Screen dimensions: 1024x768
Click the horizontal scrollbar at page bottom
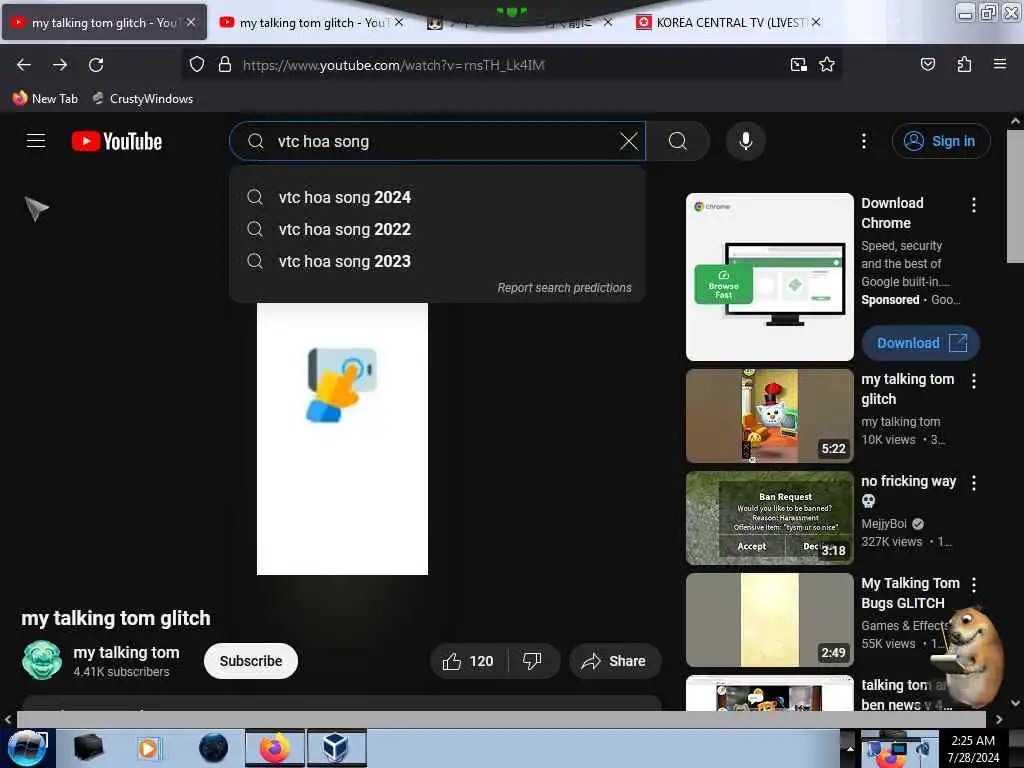click(x=501, y=719)
